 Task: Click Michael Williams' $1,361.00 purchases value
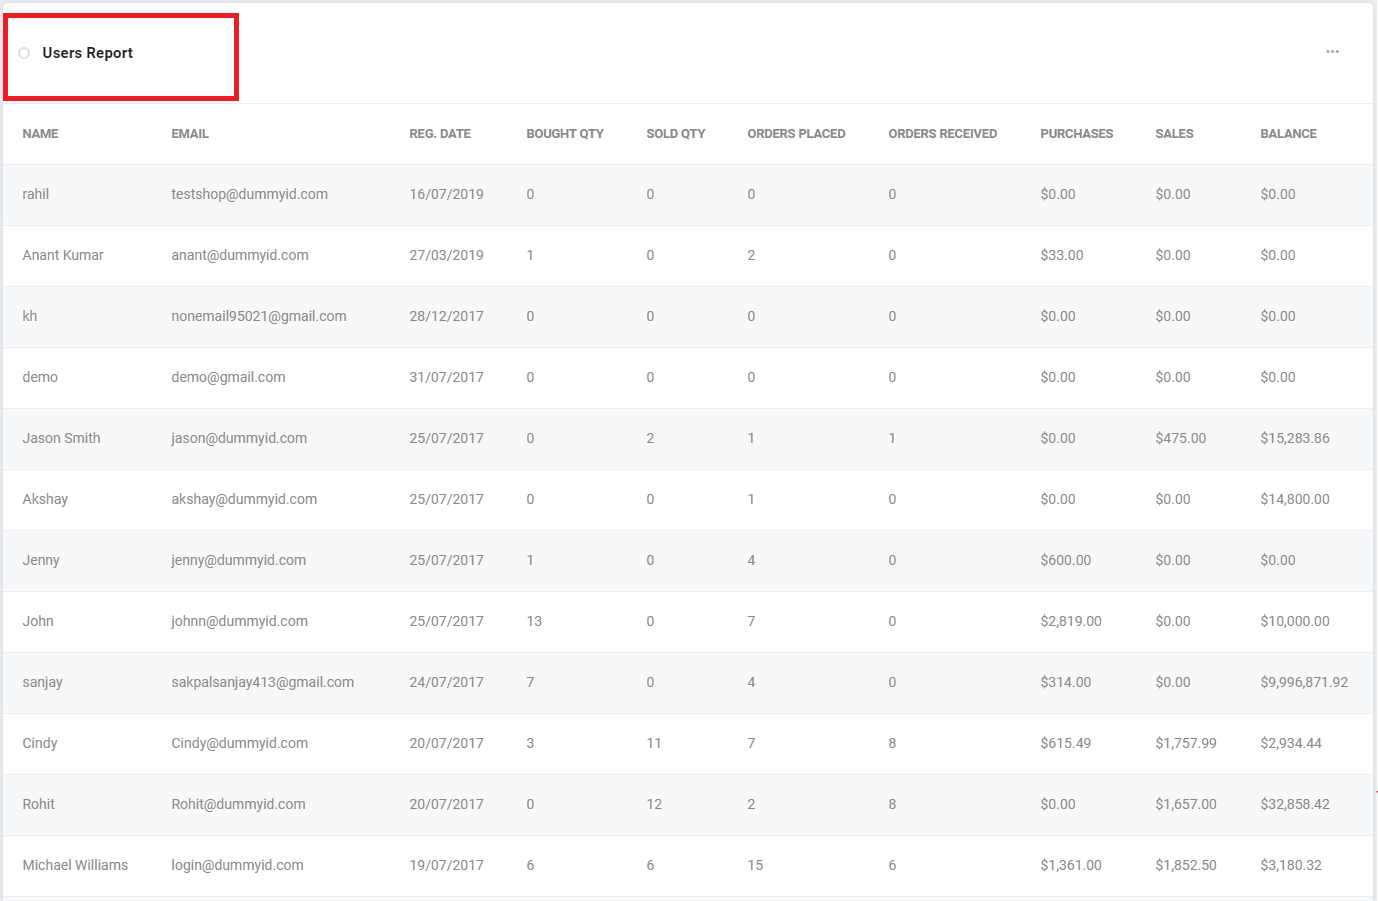pyautogui.click(x=1071, y=866)
